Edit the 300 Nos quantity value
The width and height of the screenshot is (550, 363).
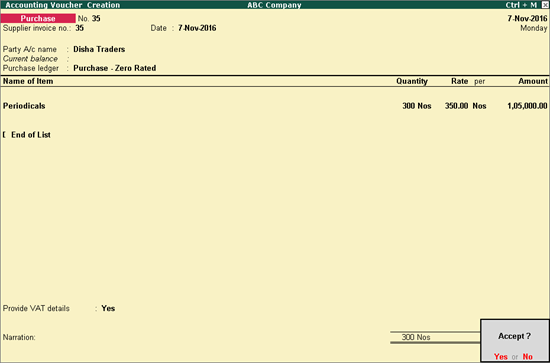point(417,106)
